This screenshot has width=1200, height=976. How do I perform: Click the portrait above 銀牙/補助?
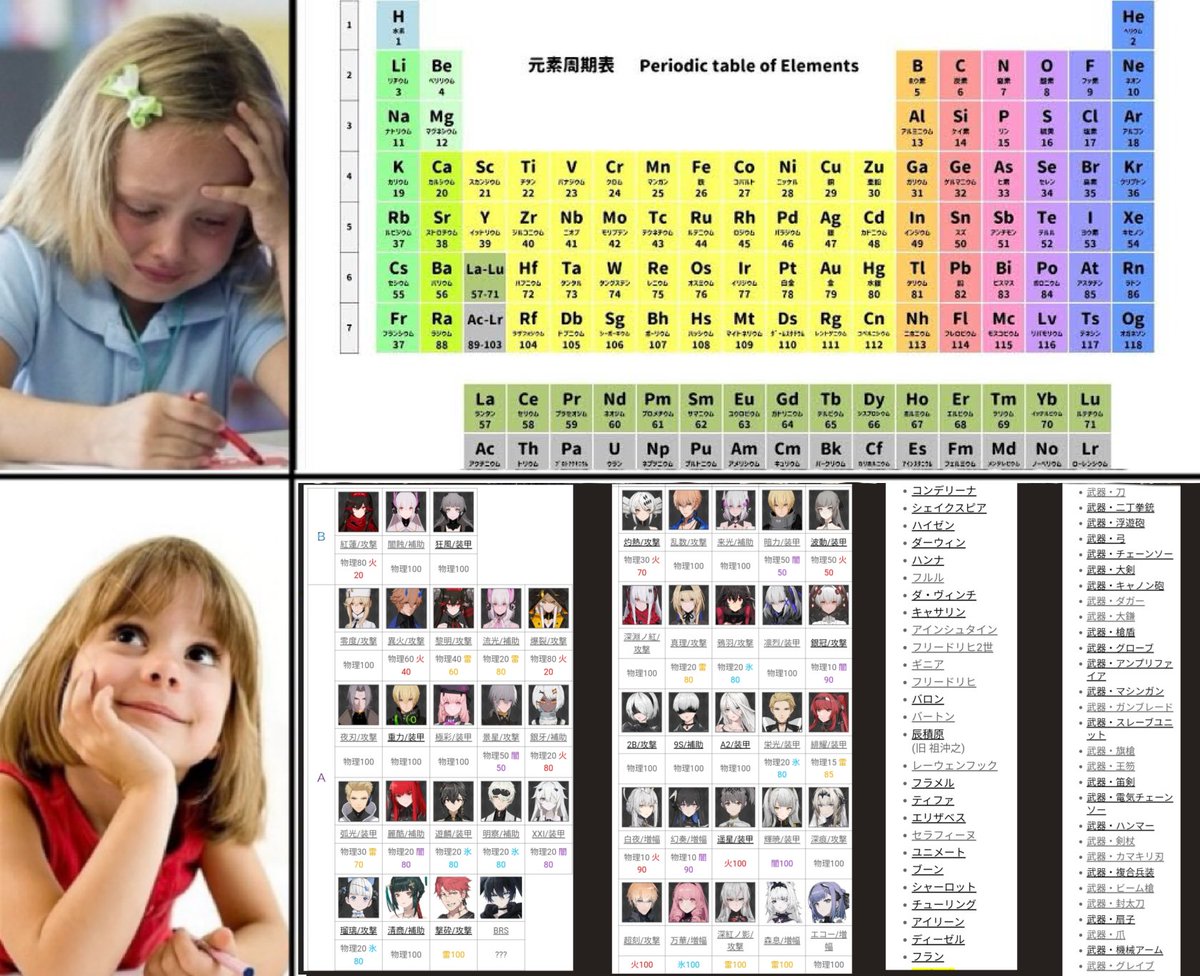coord(549,704)
